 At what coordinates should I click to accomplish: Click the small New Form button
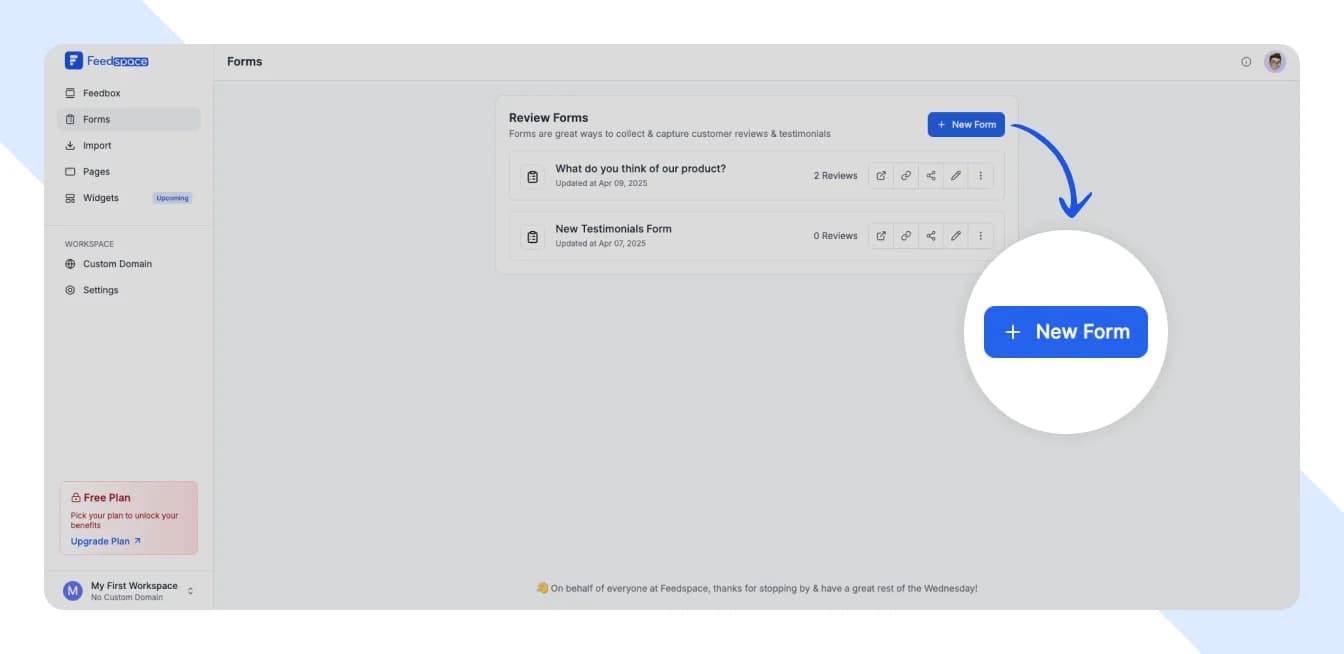tap(966, 124)
